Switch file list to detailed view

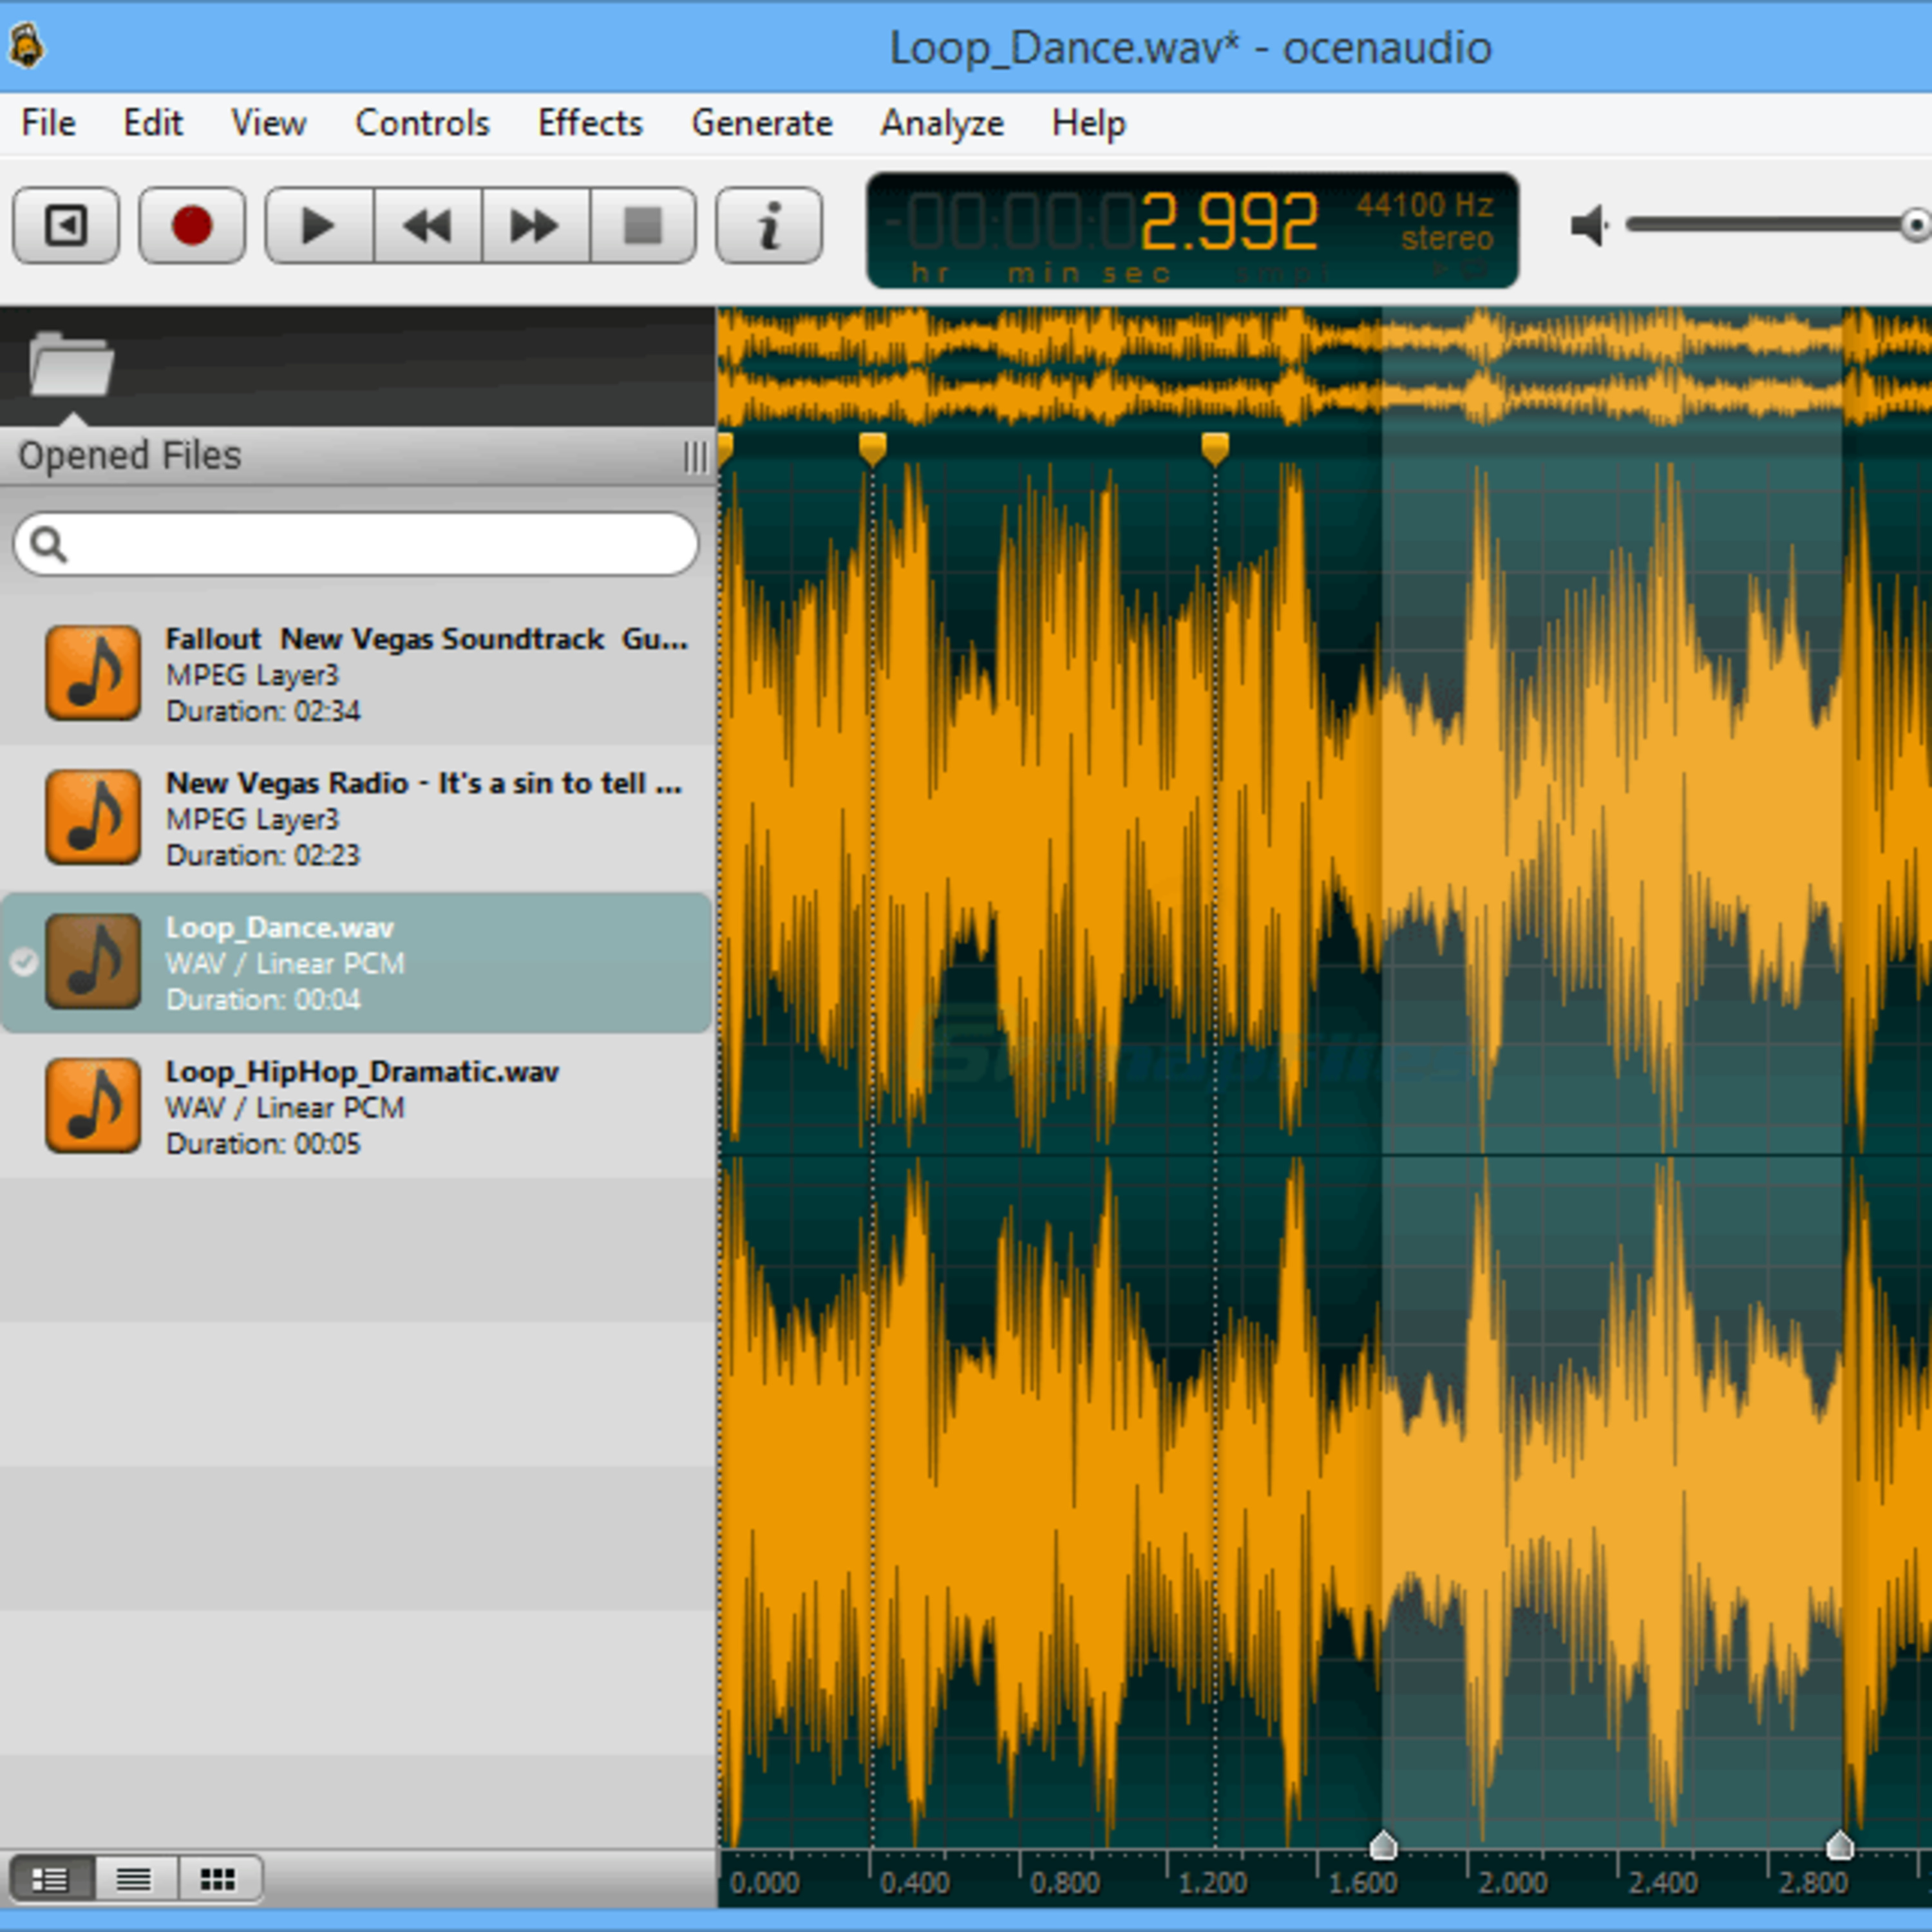tap(51, 1879)
